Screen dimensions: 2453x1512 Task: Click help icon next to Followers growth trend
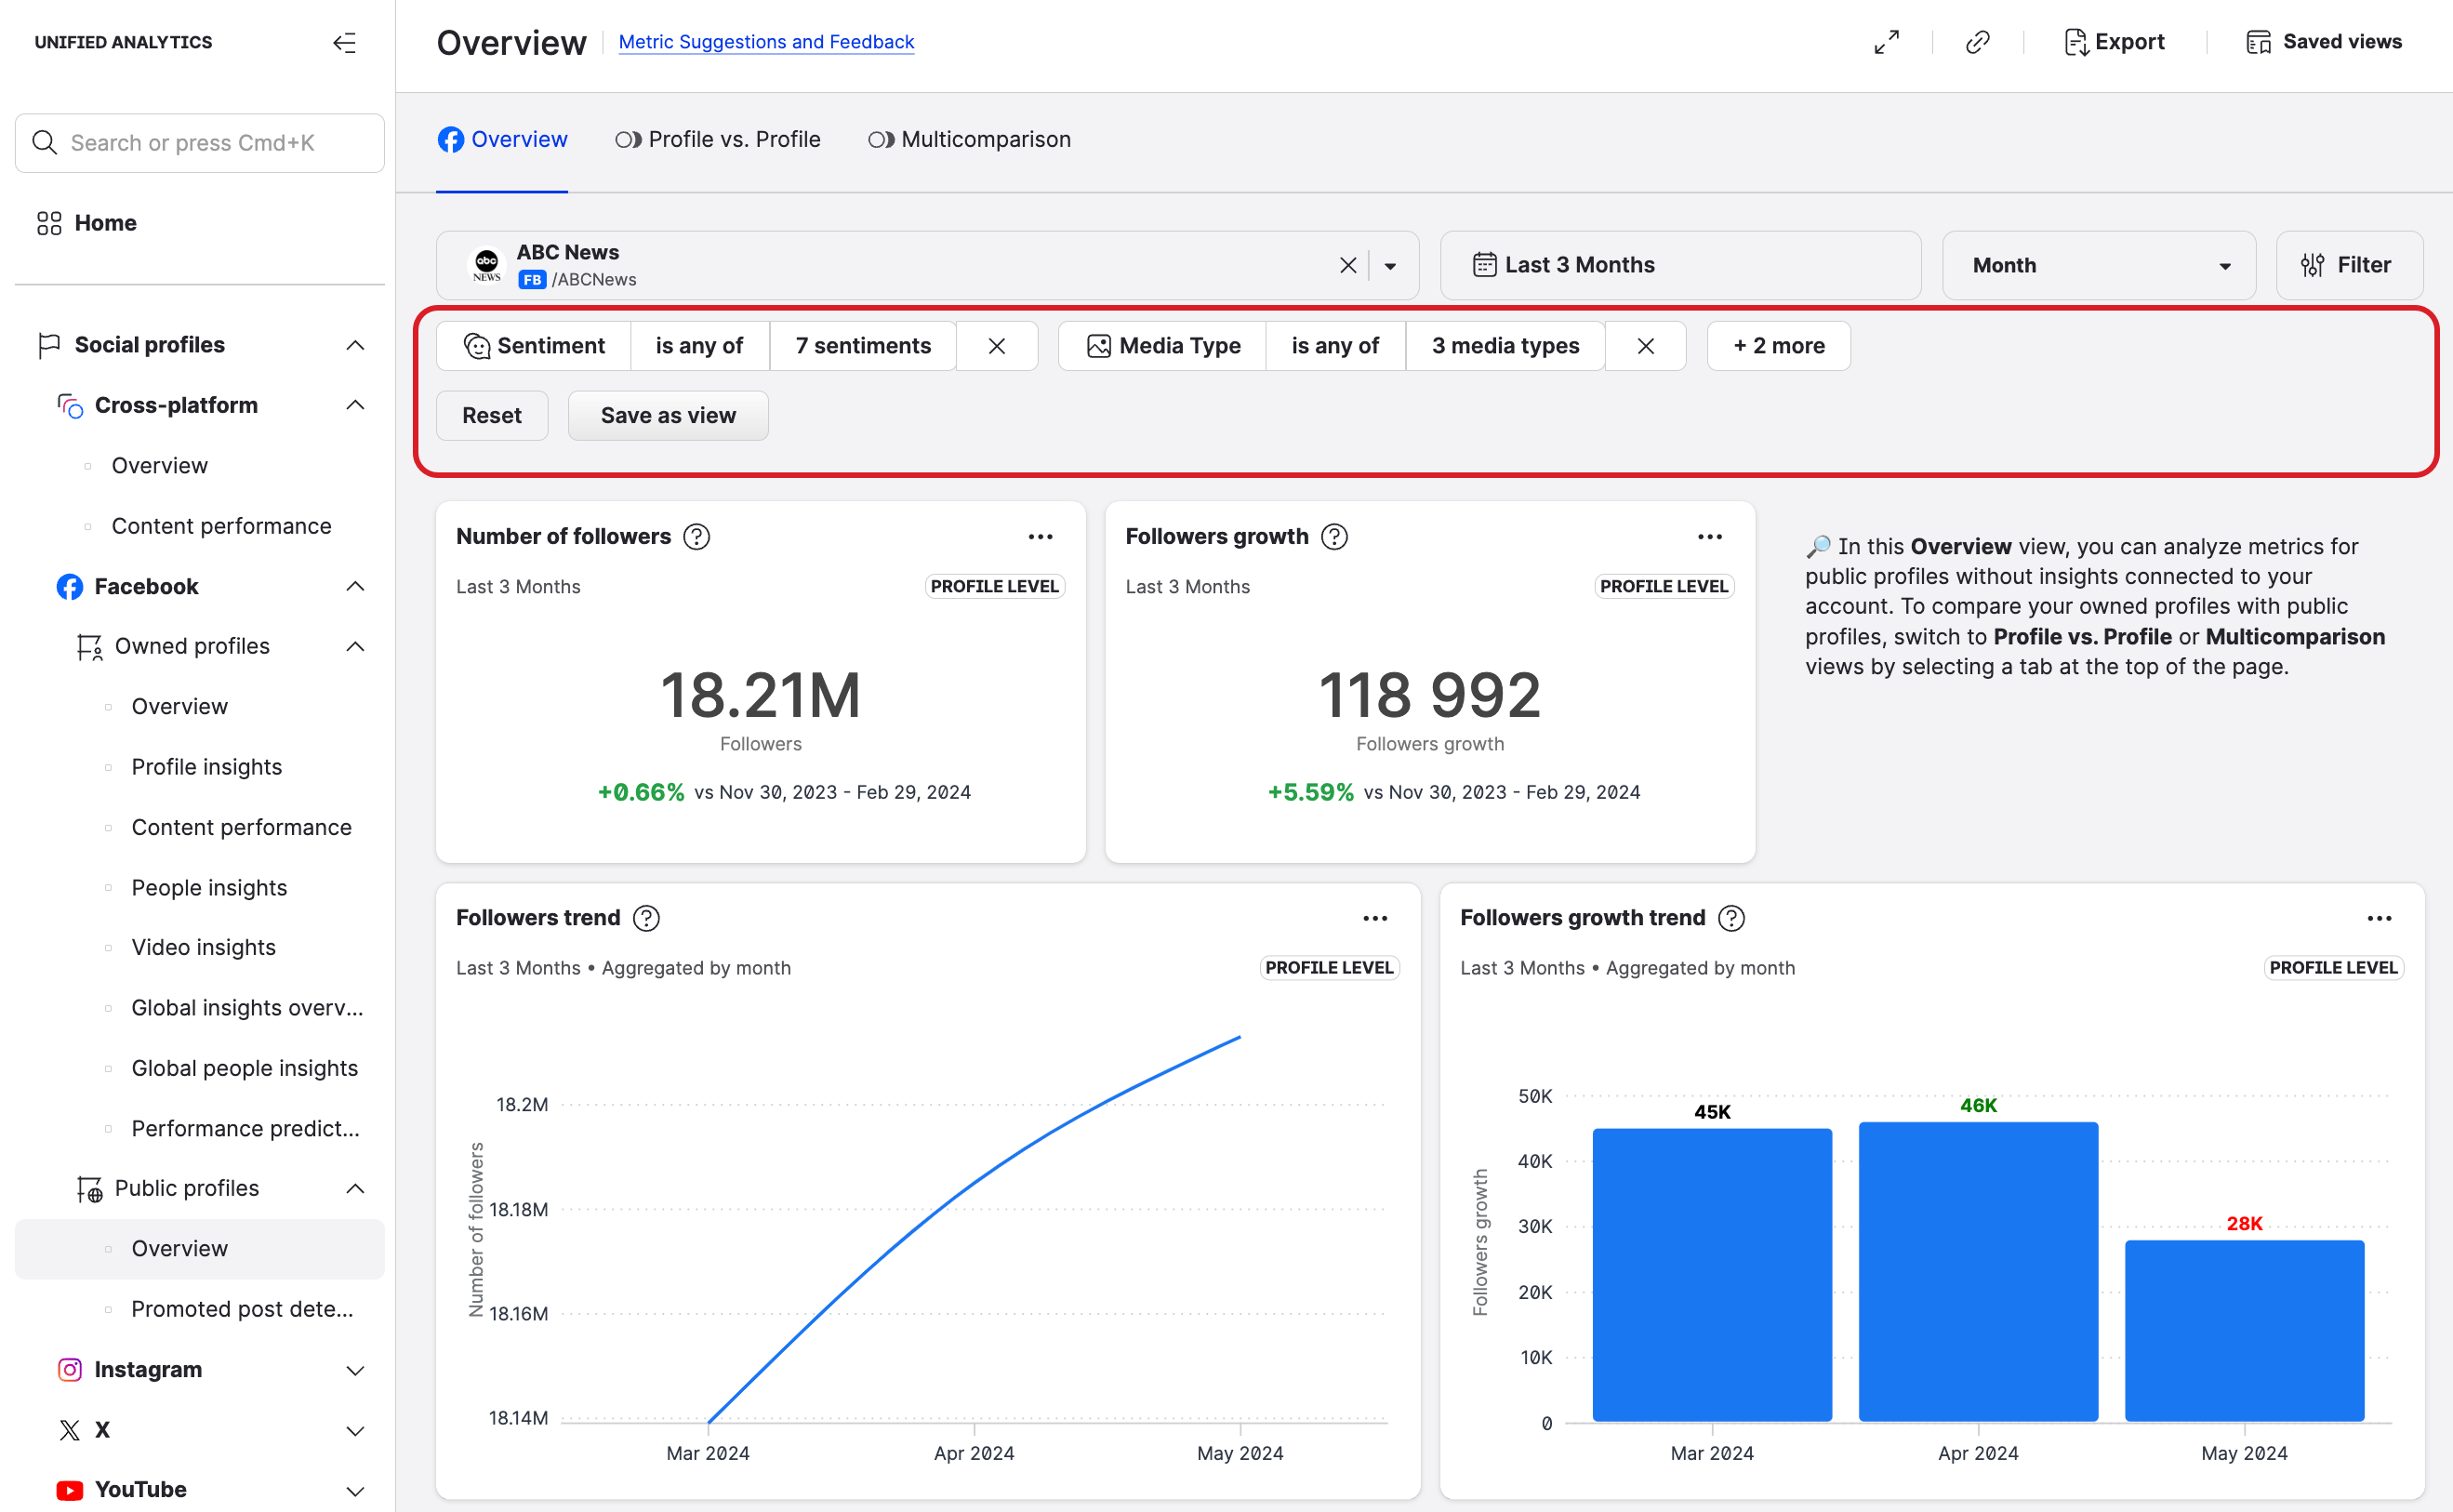pyautogui.click(x=1731, y=918)
